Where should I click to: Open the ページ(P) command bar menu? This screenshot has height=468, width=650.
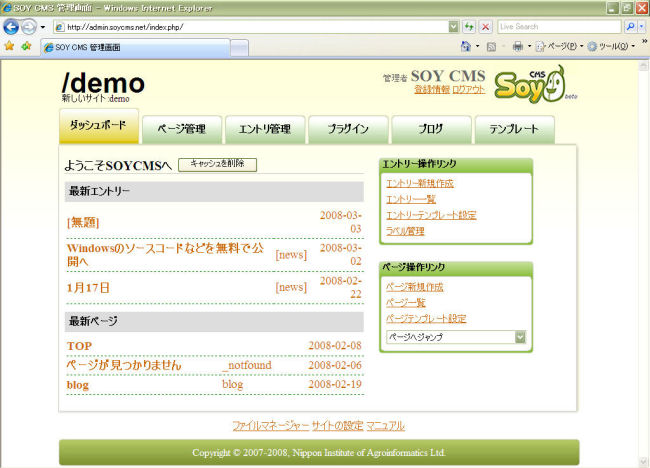point(559,46)
